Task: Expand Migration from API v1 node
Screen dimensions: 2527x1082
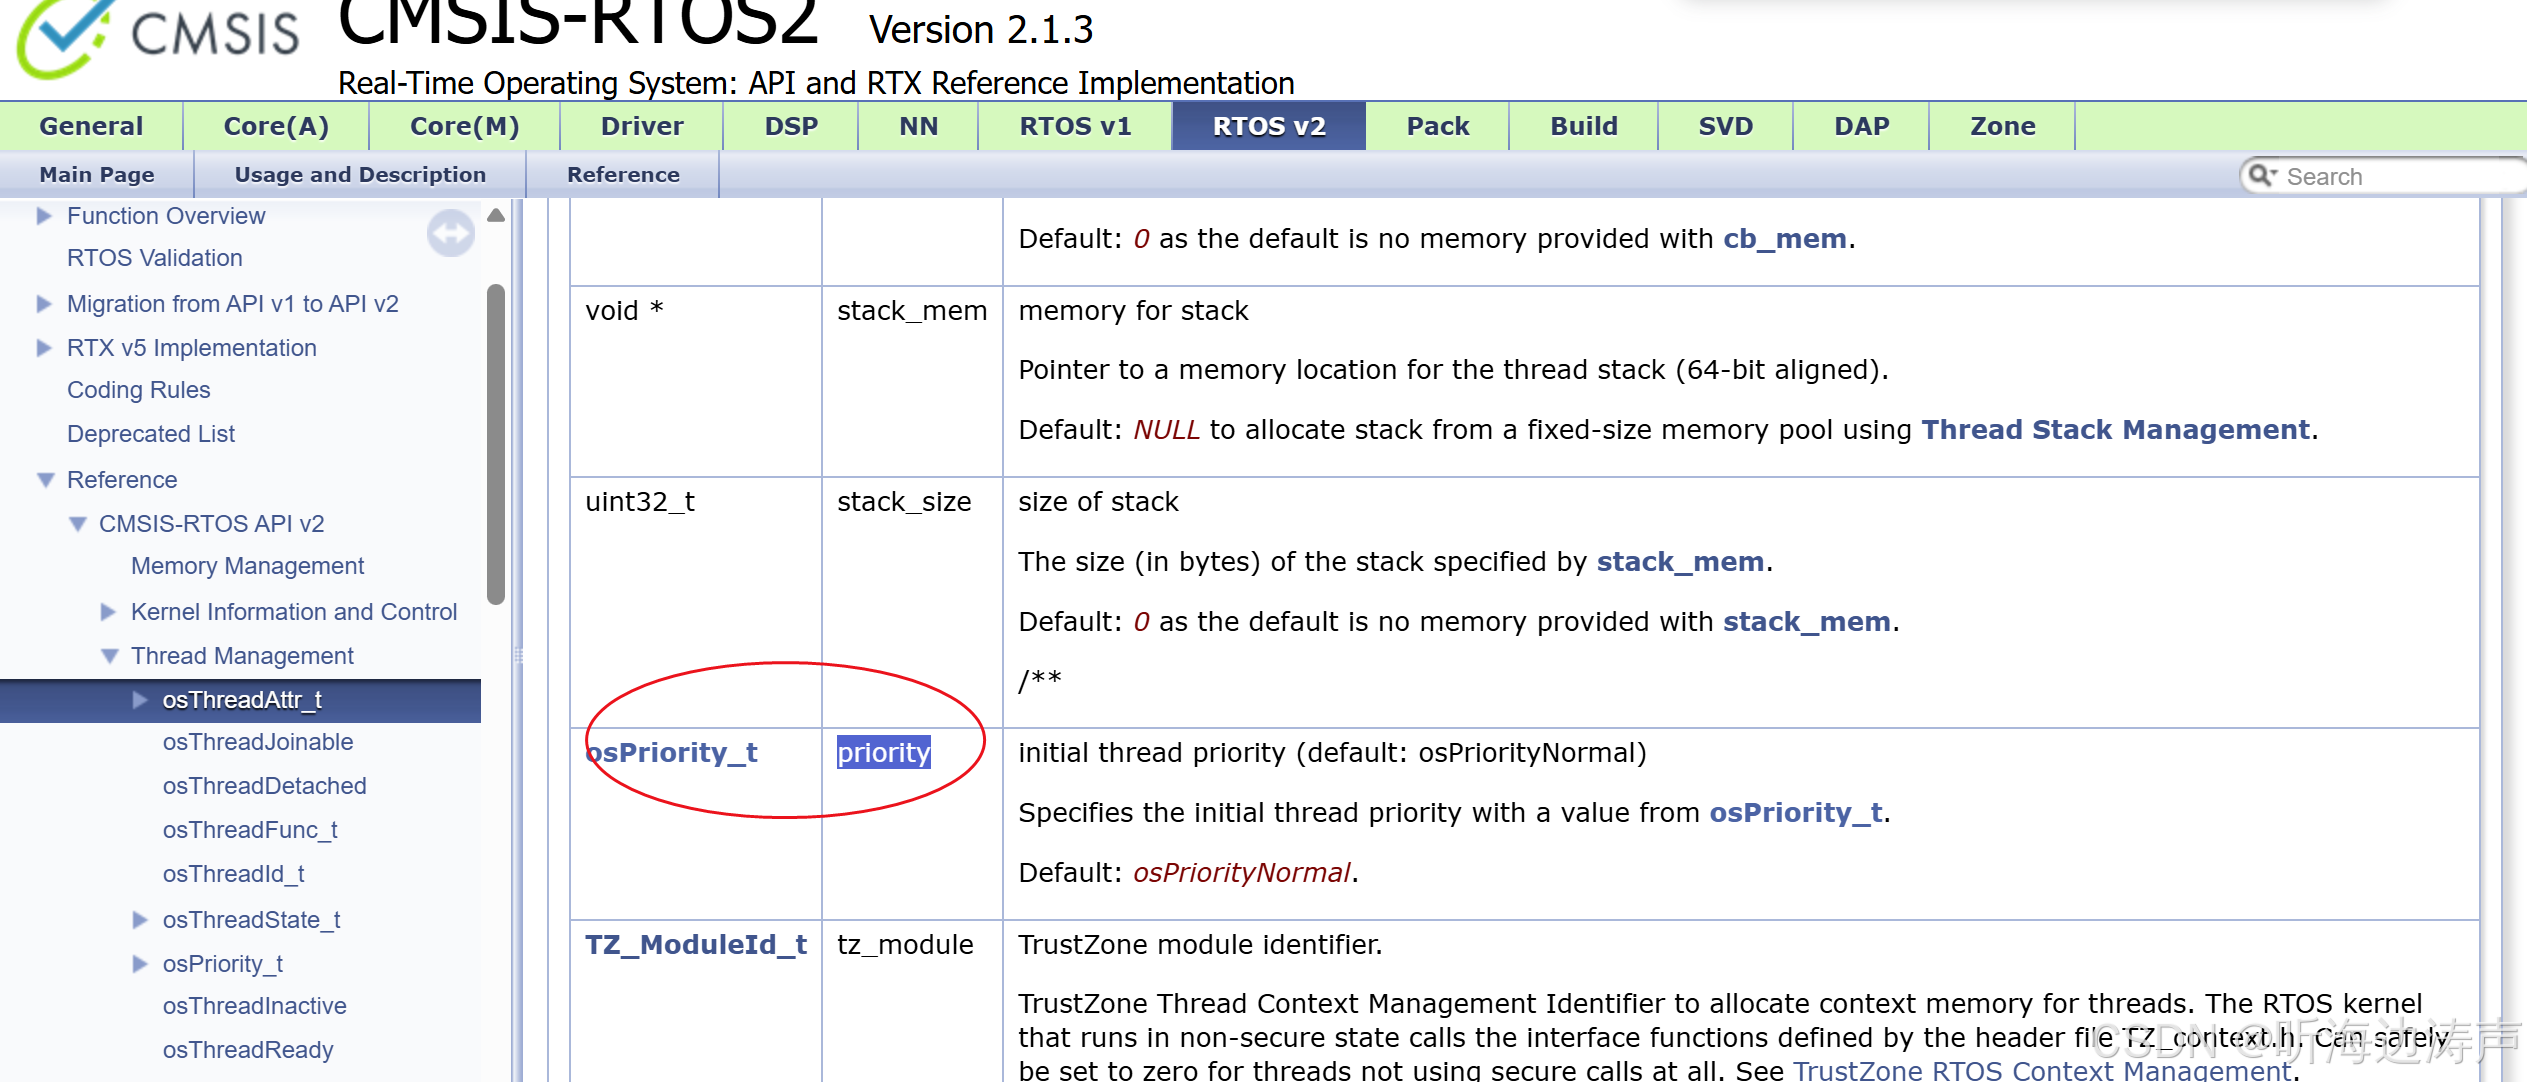Action: [x=43, y=304]
